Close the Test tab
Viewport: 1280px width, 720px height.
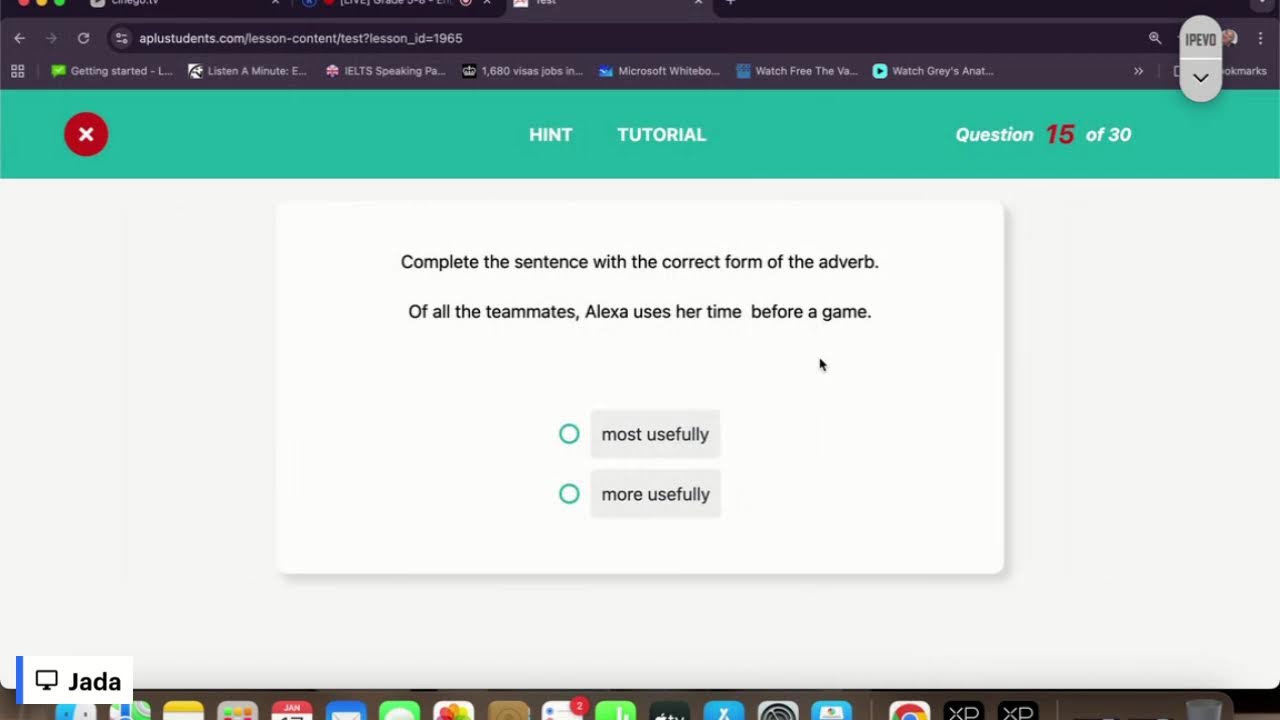(x=698, y=3)
